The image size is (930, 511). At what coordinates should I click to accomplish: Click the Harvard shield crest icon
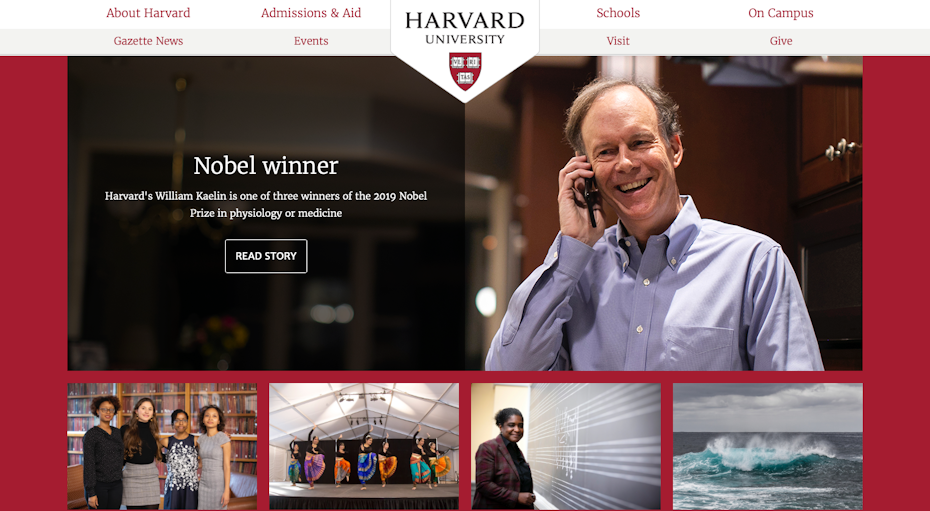pyautogui.click(x=465, y=71)
